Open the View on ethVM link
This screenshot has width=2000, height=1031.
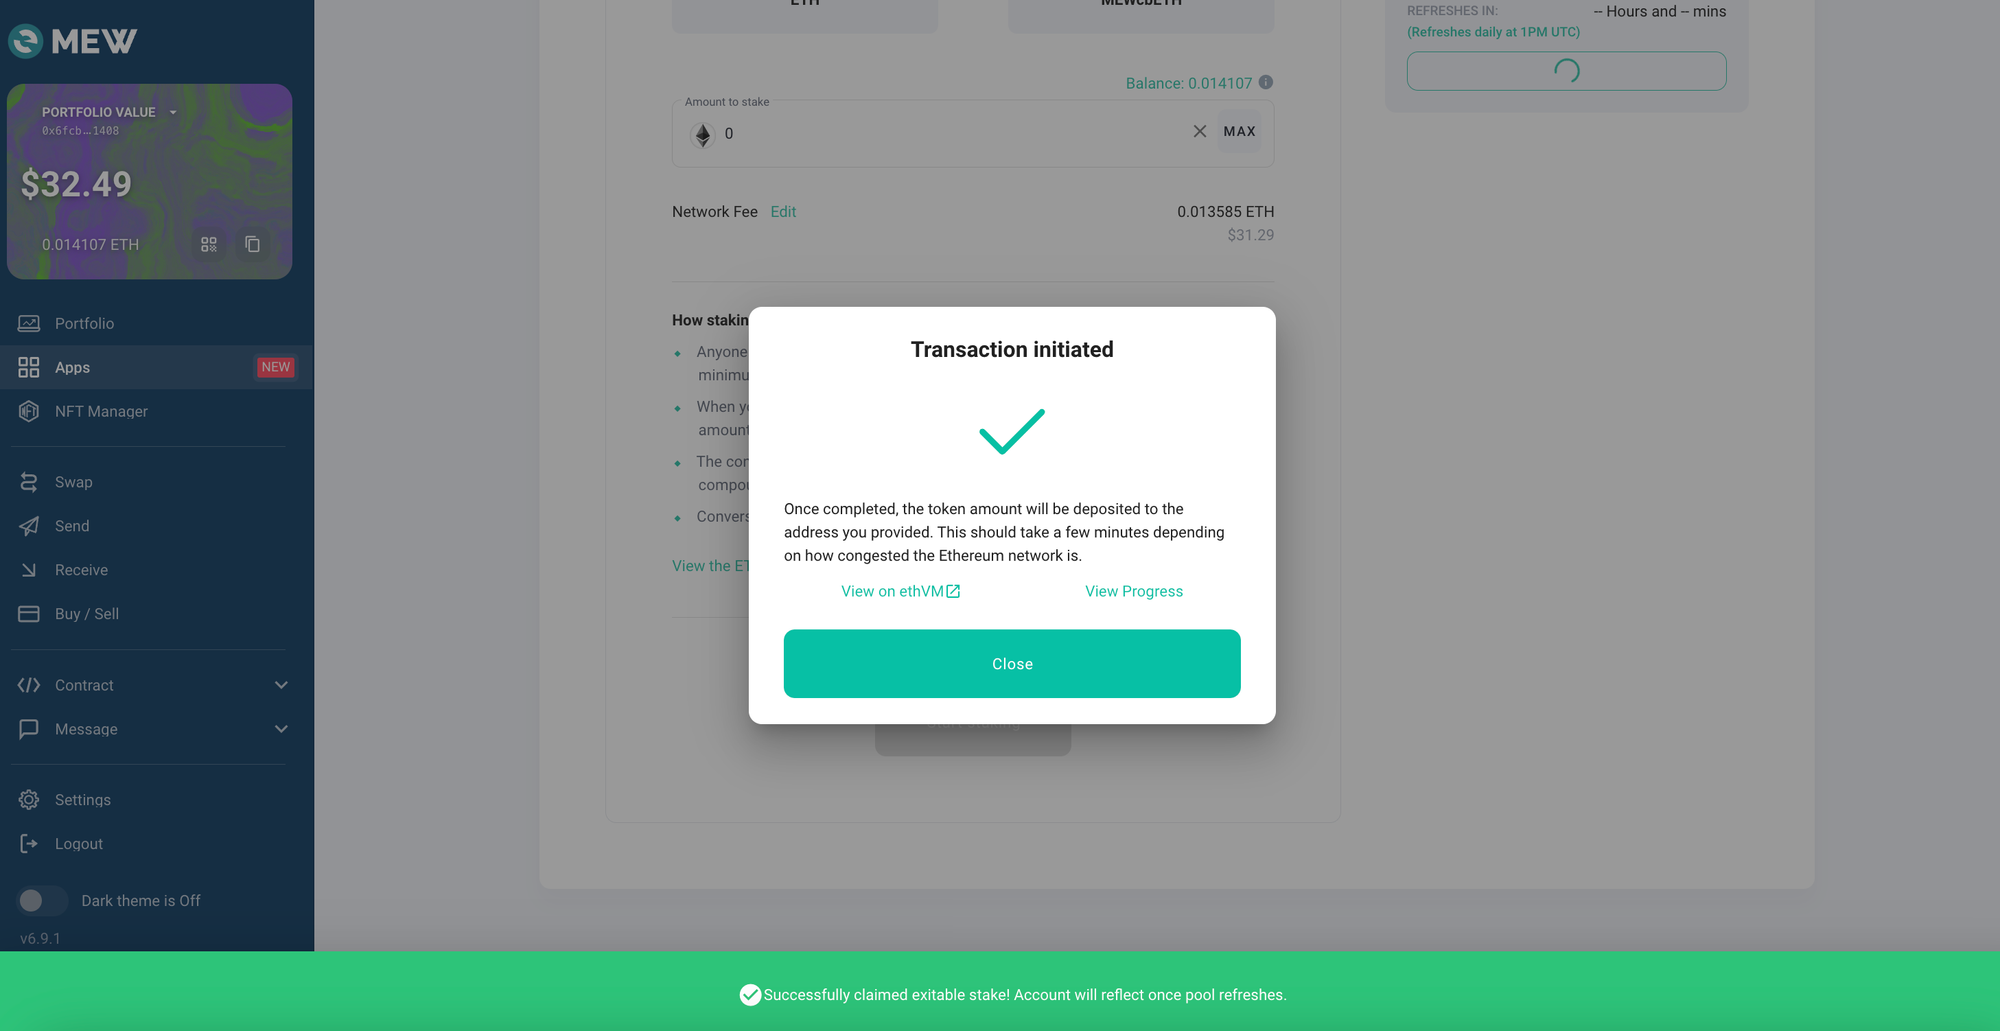(x=900, y=591)
